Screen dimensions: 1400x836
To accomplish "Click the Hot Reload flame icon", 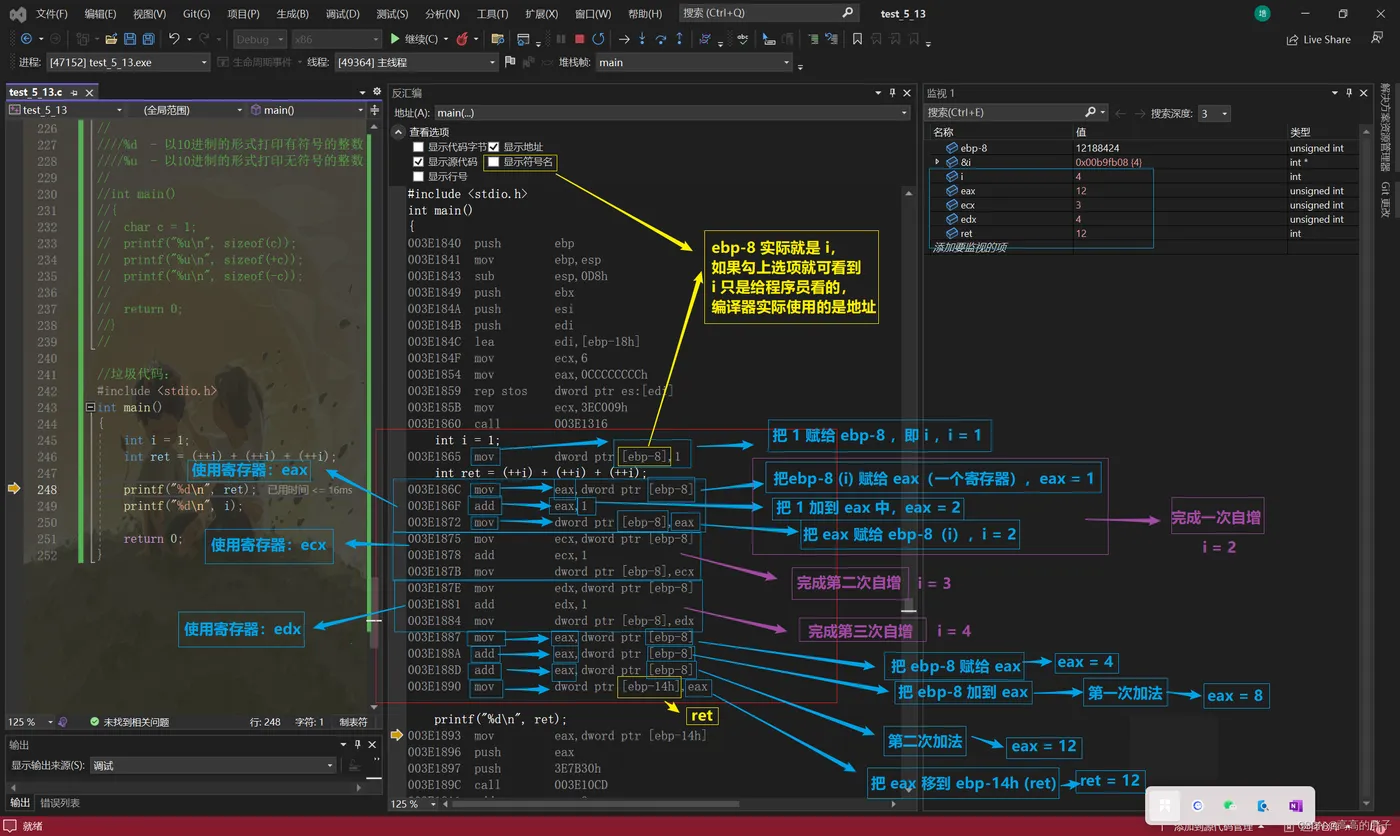I will click(x=462, y=39).
